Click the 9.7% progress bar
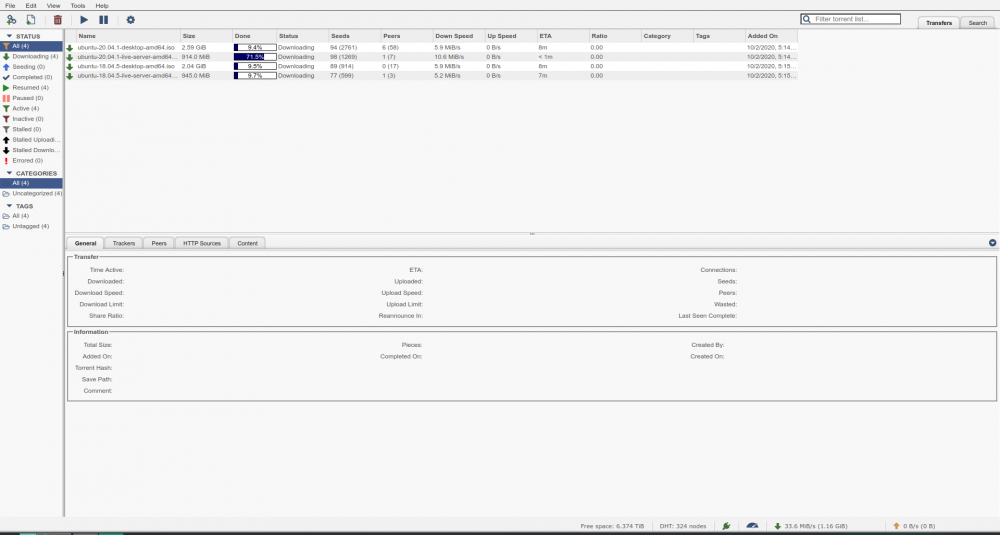 255,75
